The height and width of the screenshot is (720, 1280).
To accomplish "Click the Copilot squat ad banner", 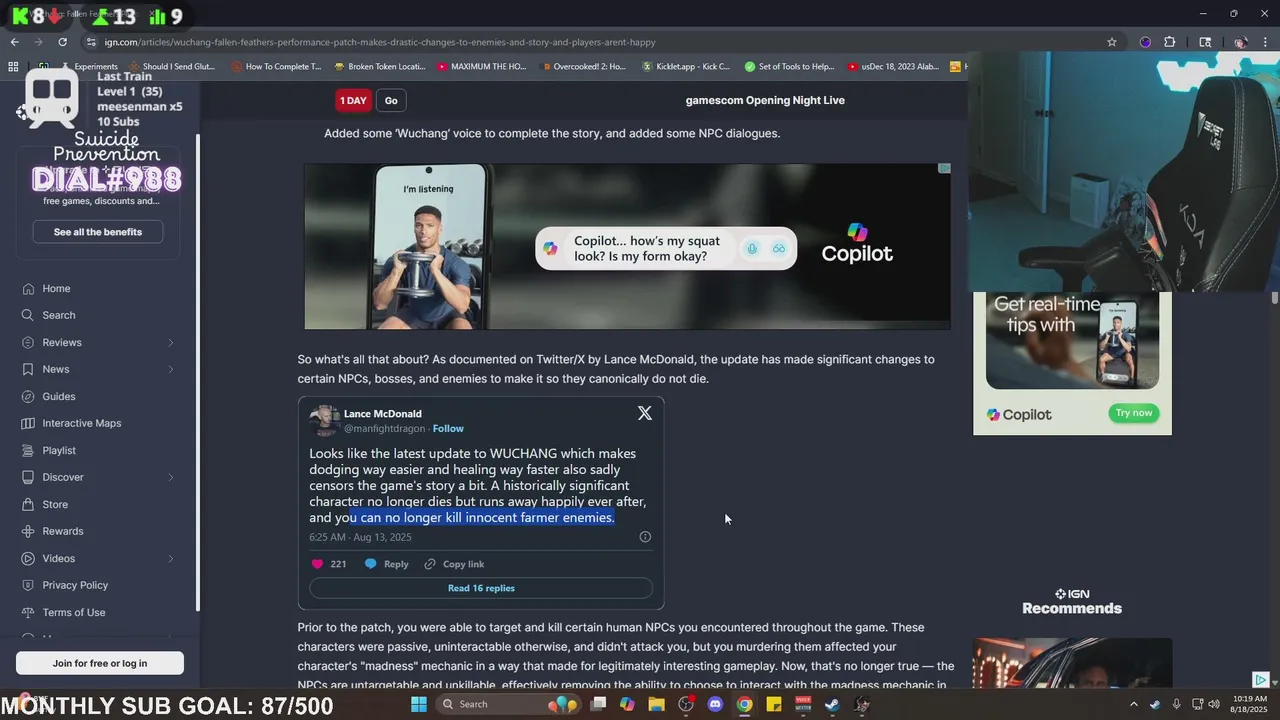I will coord(627,246).
